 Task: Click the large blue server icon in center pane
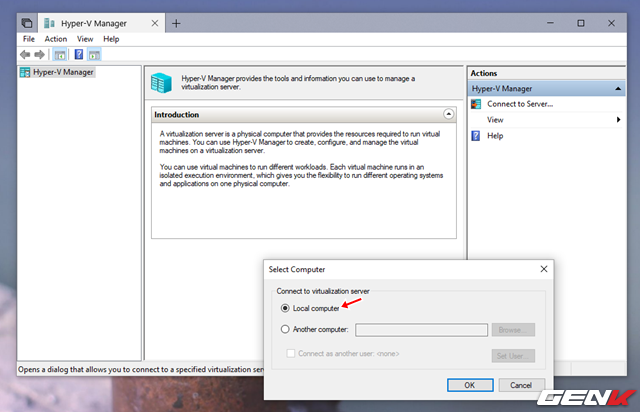click(x=161, y=83)
